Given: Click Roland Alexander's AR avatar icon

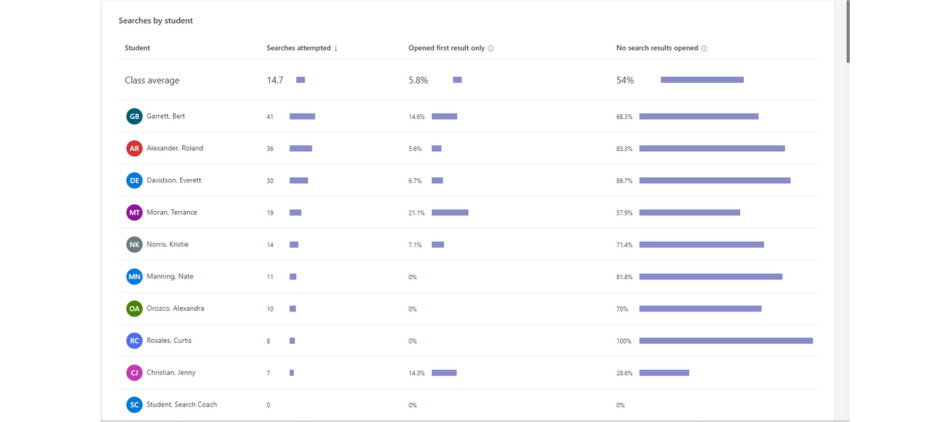Looking at the screenshot, I should (134, 148).
